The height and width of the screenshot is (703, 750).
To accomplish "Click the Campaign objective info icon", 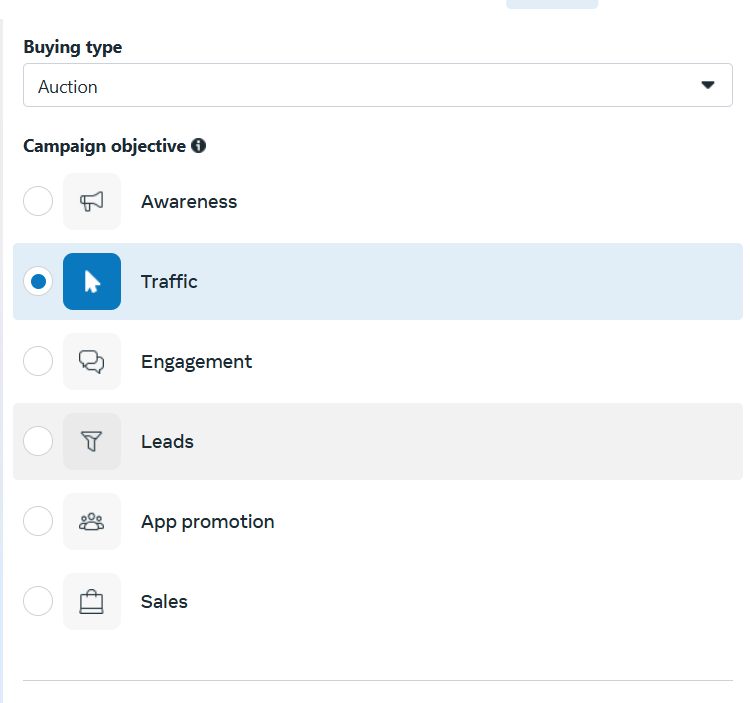I will pyautogui.click(x=198, y=146).
